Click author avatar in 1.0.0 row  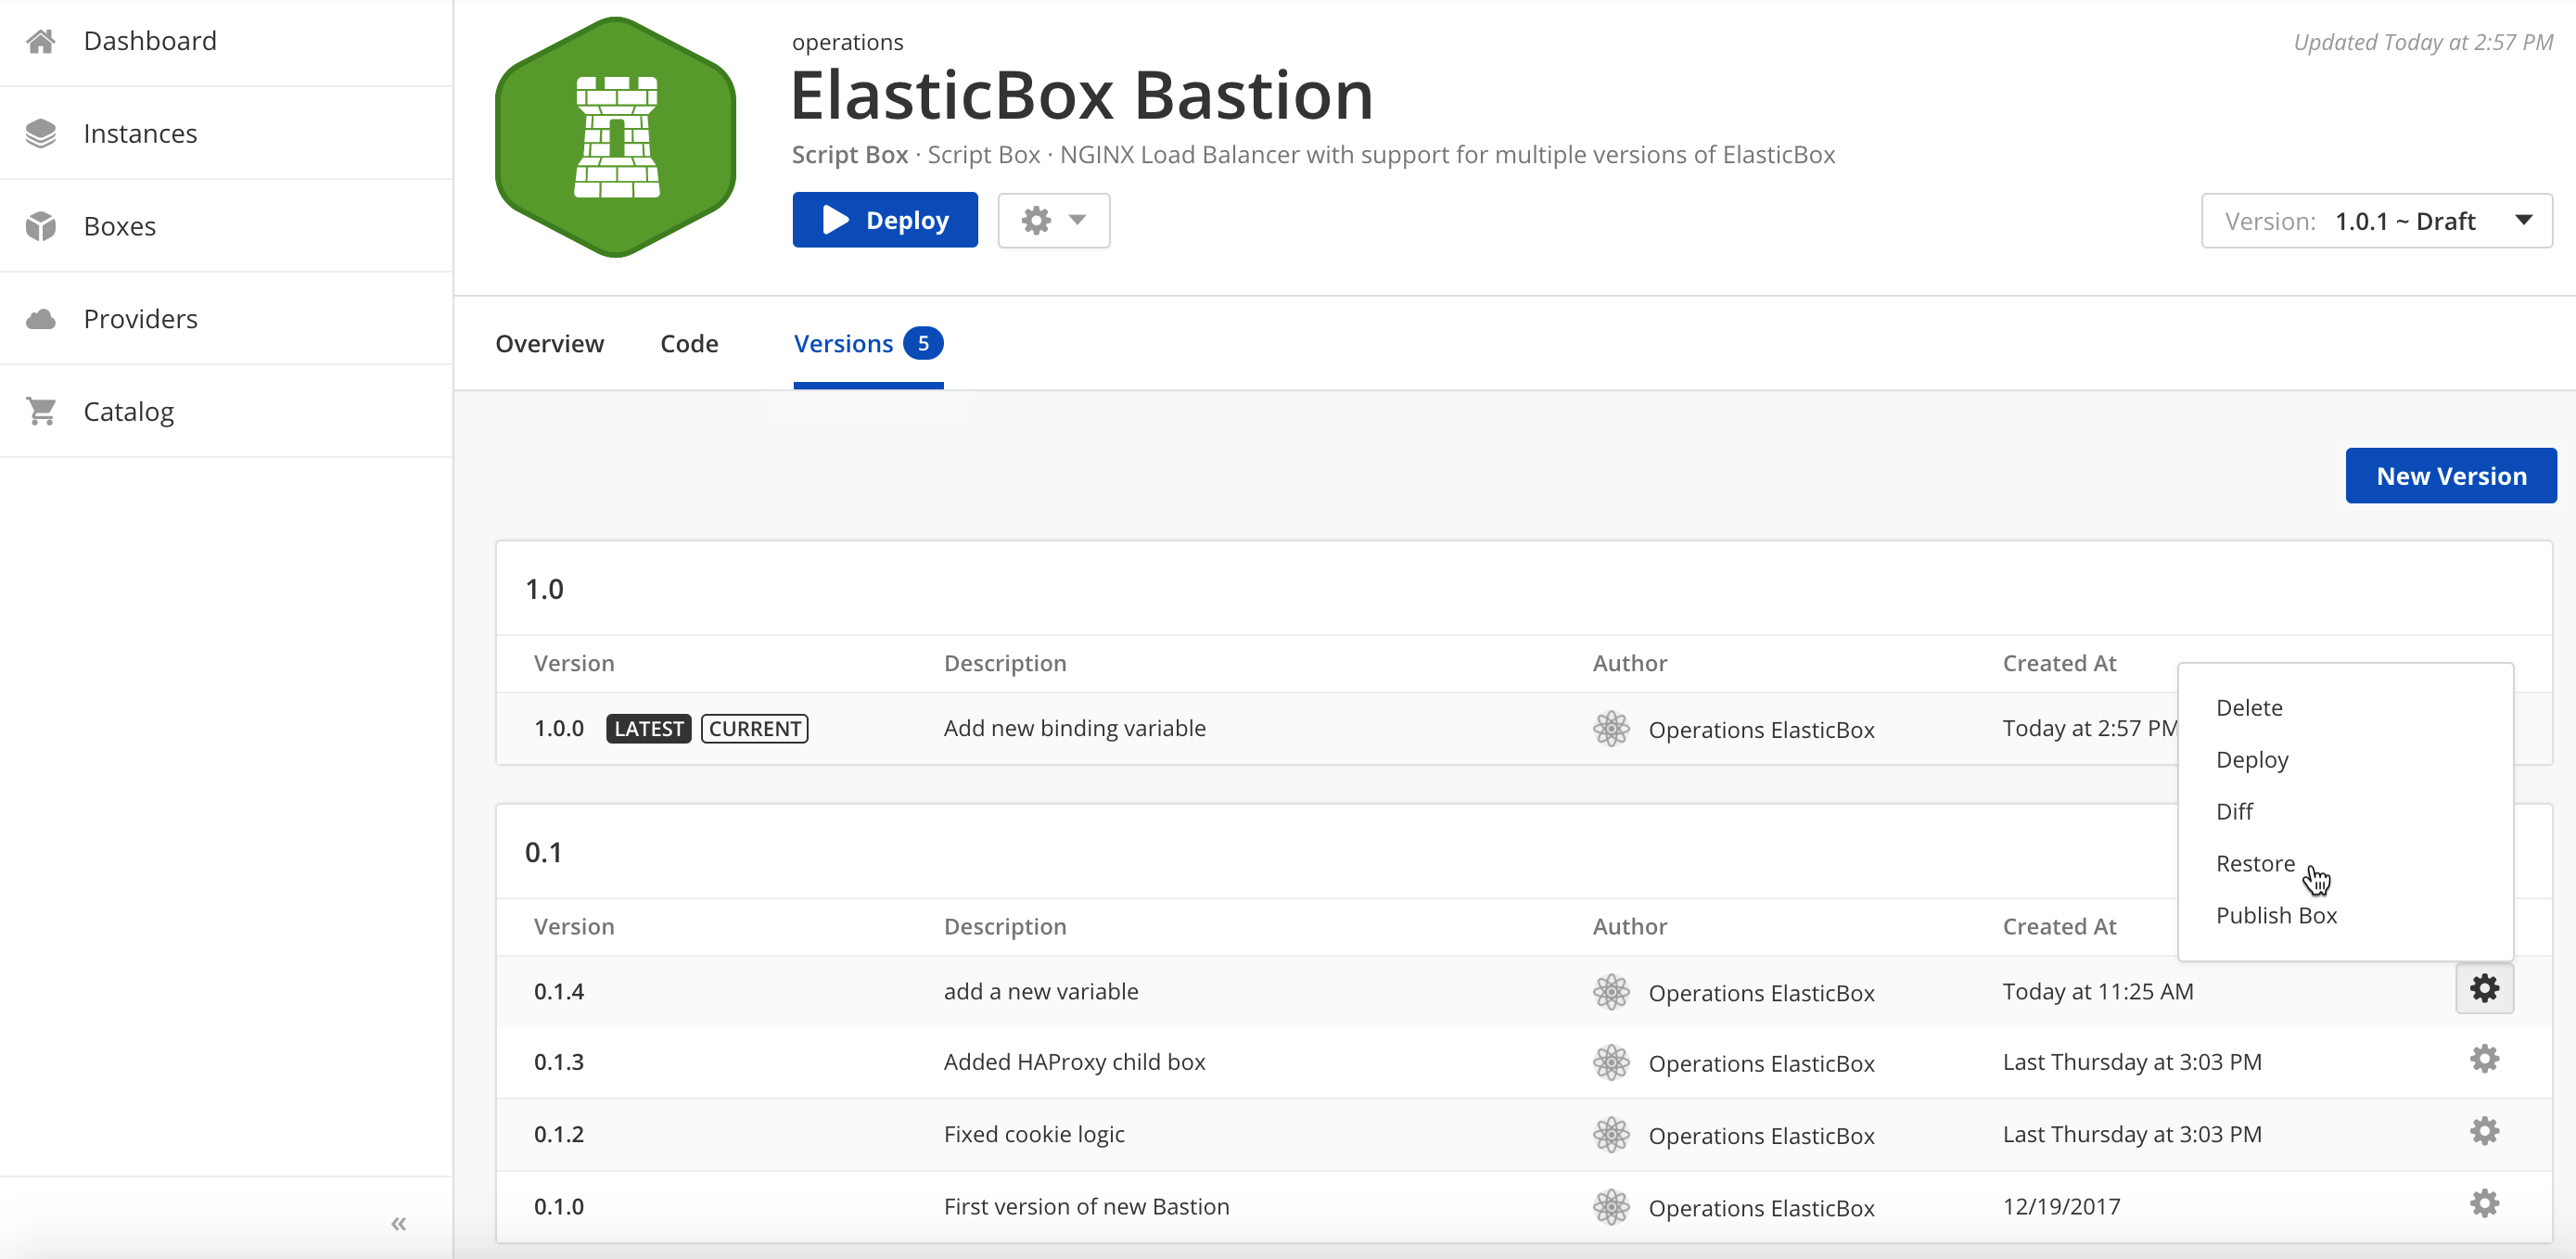[x=1611, y=729]
